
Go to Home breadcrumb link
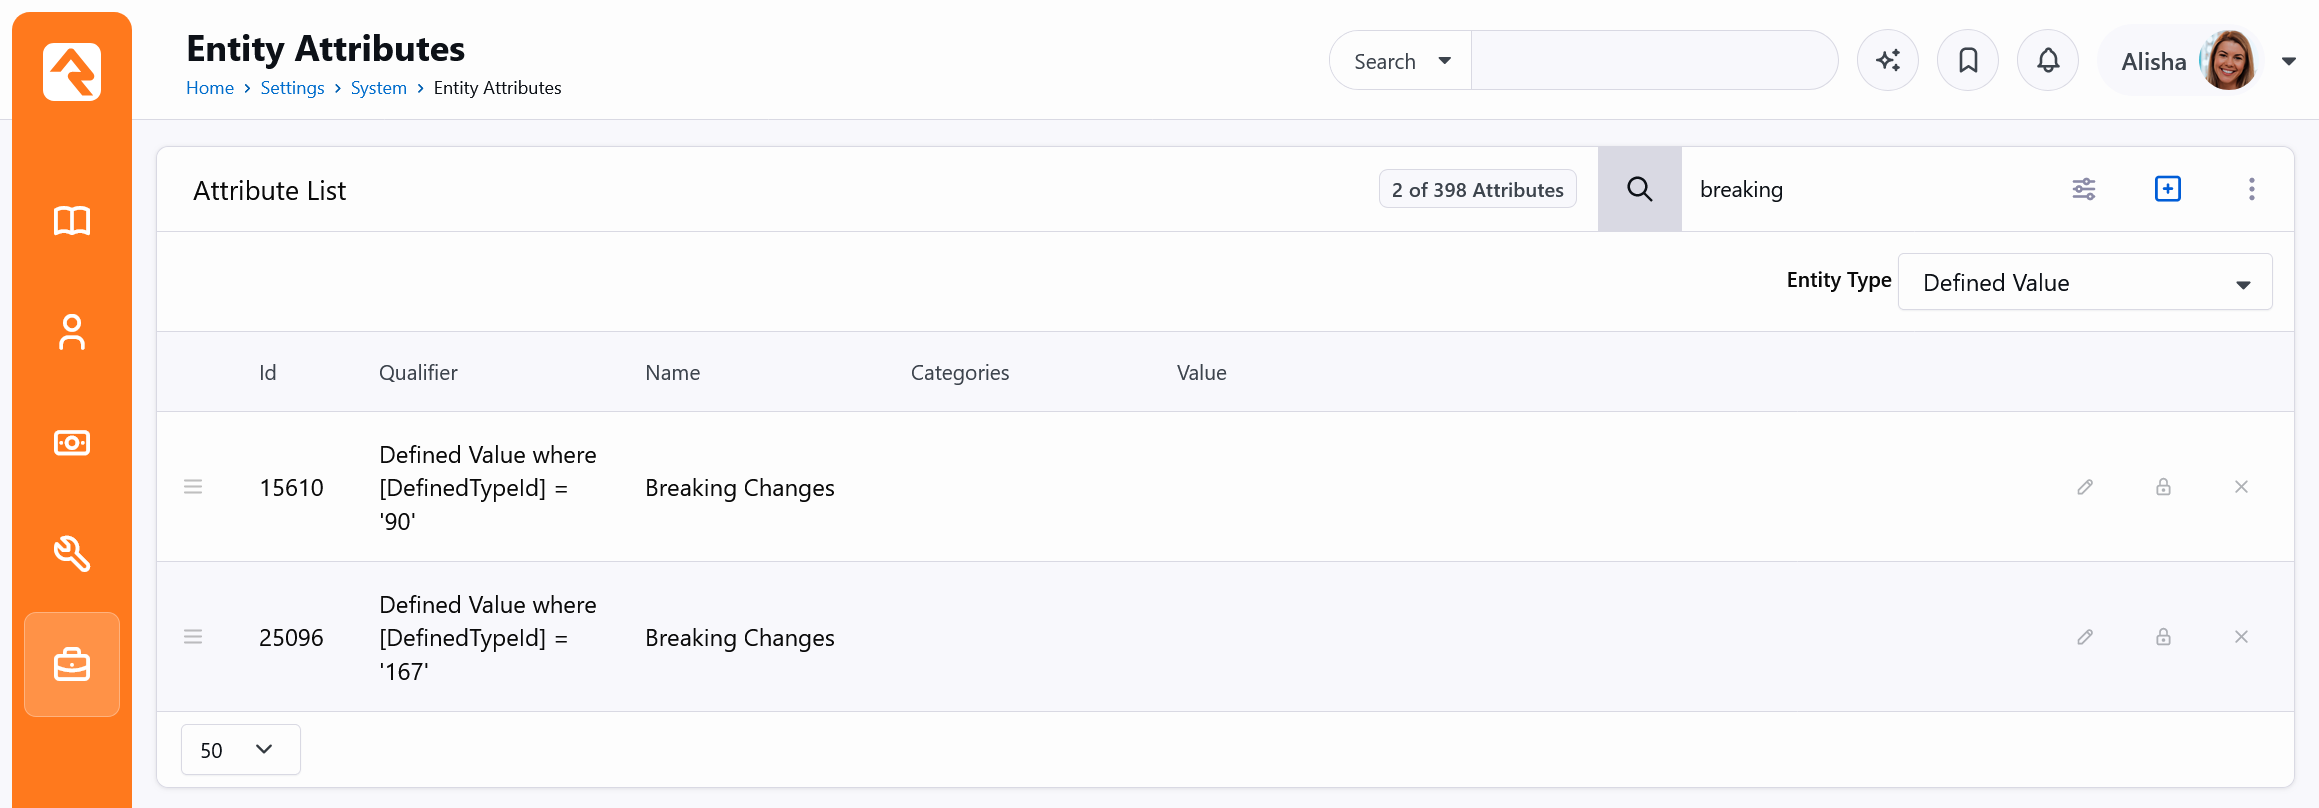(x=210, y=88)
